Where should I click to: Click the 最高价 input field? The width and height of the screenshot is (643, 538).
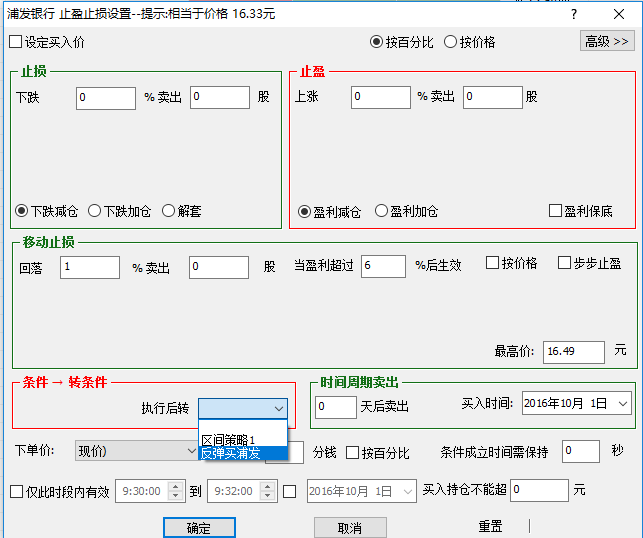(x=573, y=352)
